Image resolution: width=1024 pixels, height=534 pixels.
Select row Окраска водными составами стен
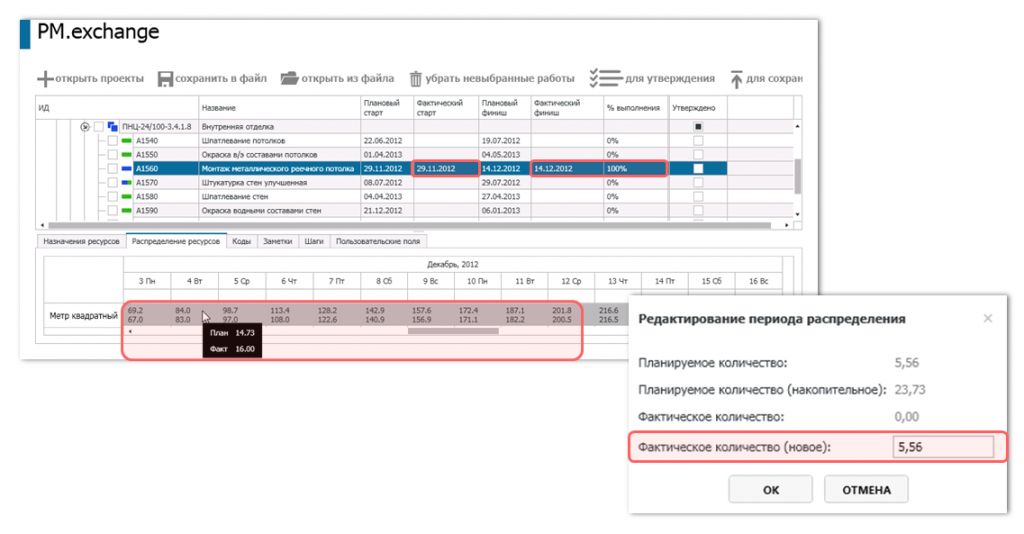pos(280,211)
